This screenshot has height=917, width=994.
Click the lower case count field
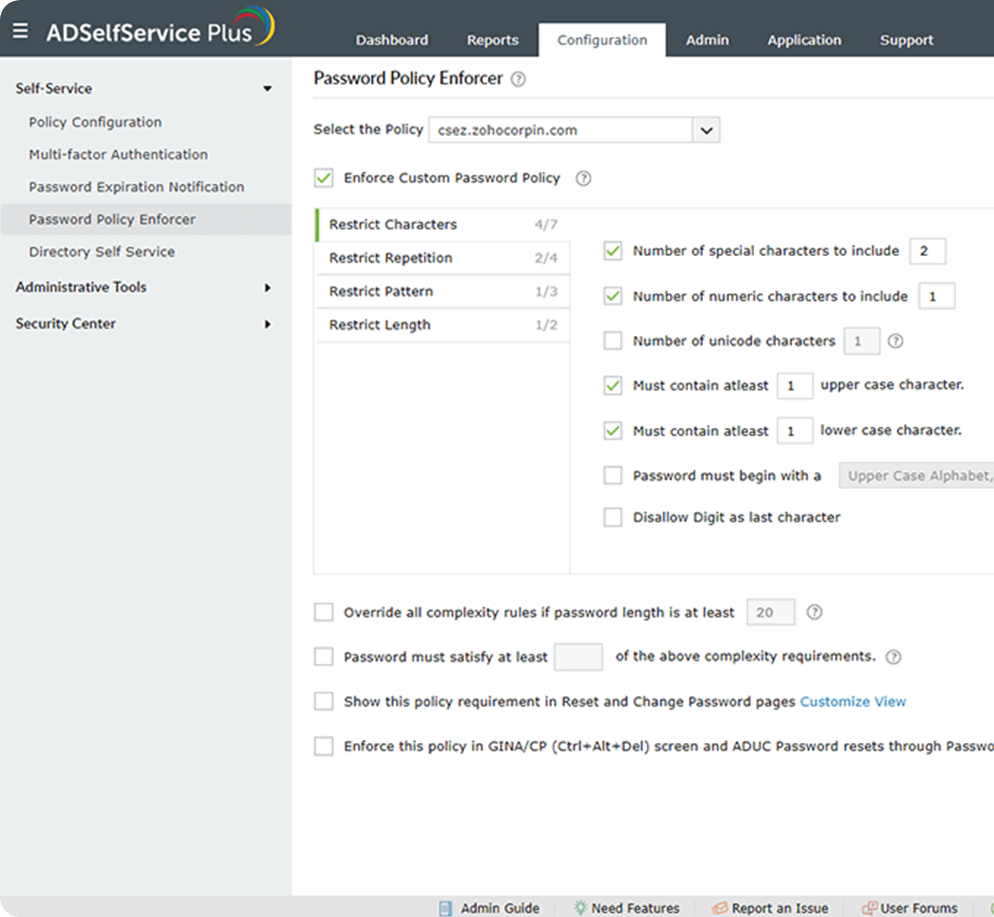(x=795, y=431)
